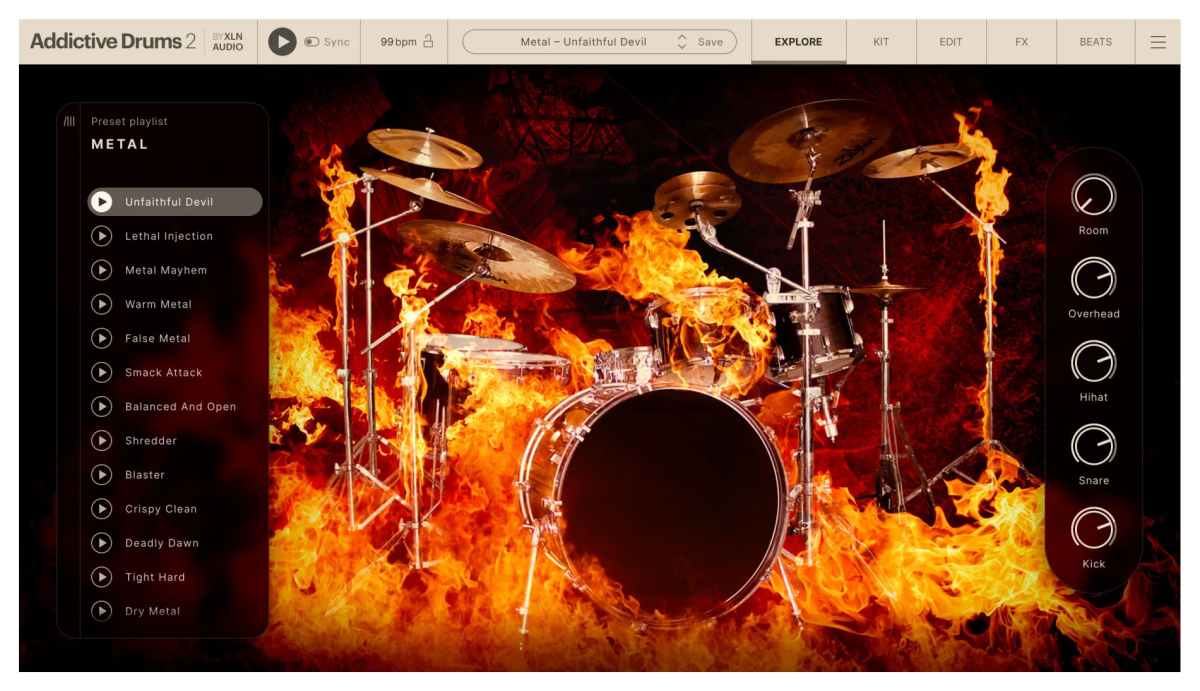1200x691 pixels.
Task: Open the EDIT tab
Action: pyautogui.click(x=951, y=42)
